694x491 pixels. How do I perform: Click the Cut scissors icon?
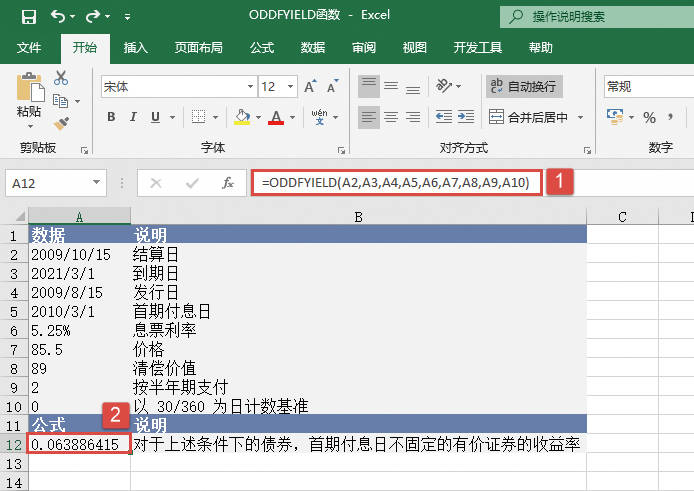62,78
